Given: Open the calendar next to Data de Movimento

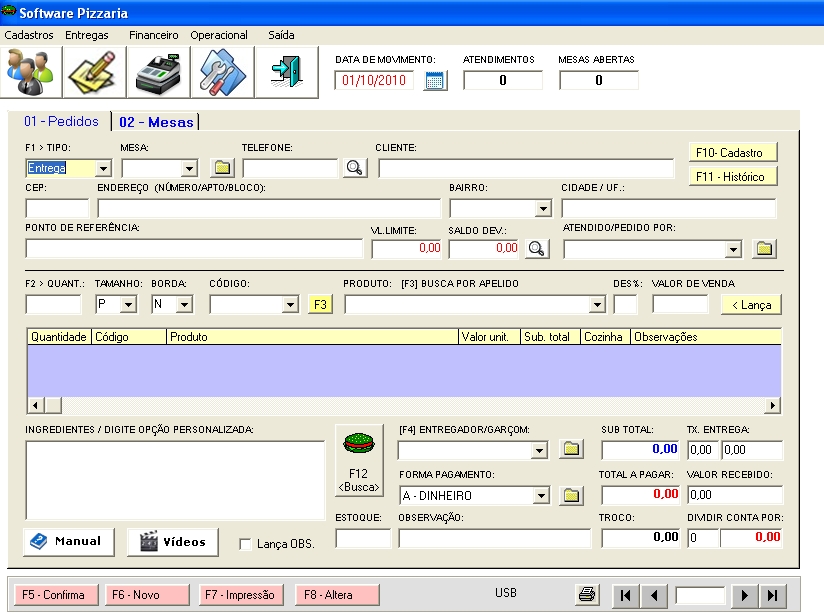Looking at the screenshot, I should [x=434, y=81].
